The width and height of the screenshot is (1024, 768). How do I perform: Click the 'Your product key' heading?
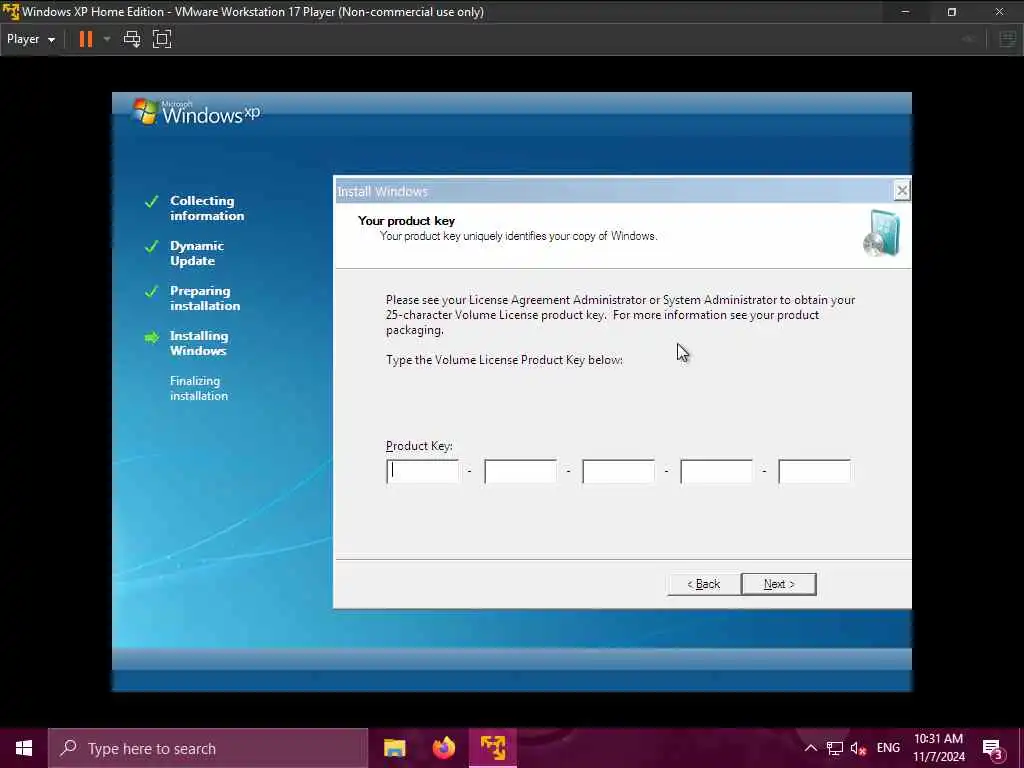click(406, 221)
